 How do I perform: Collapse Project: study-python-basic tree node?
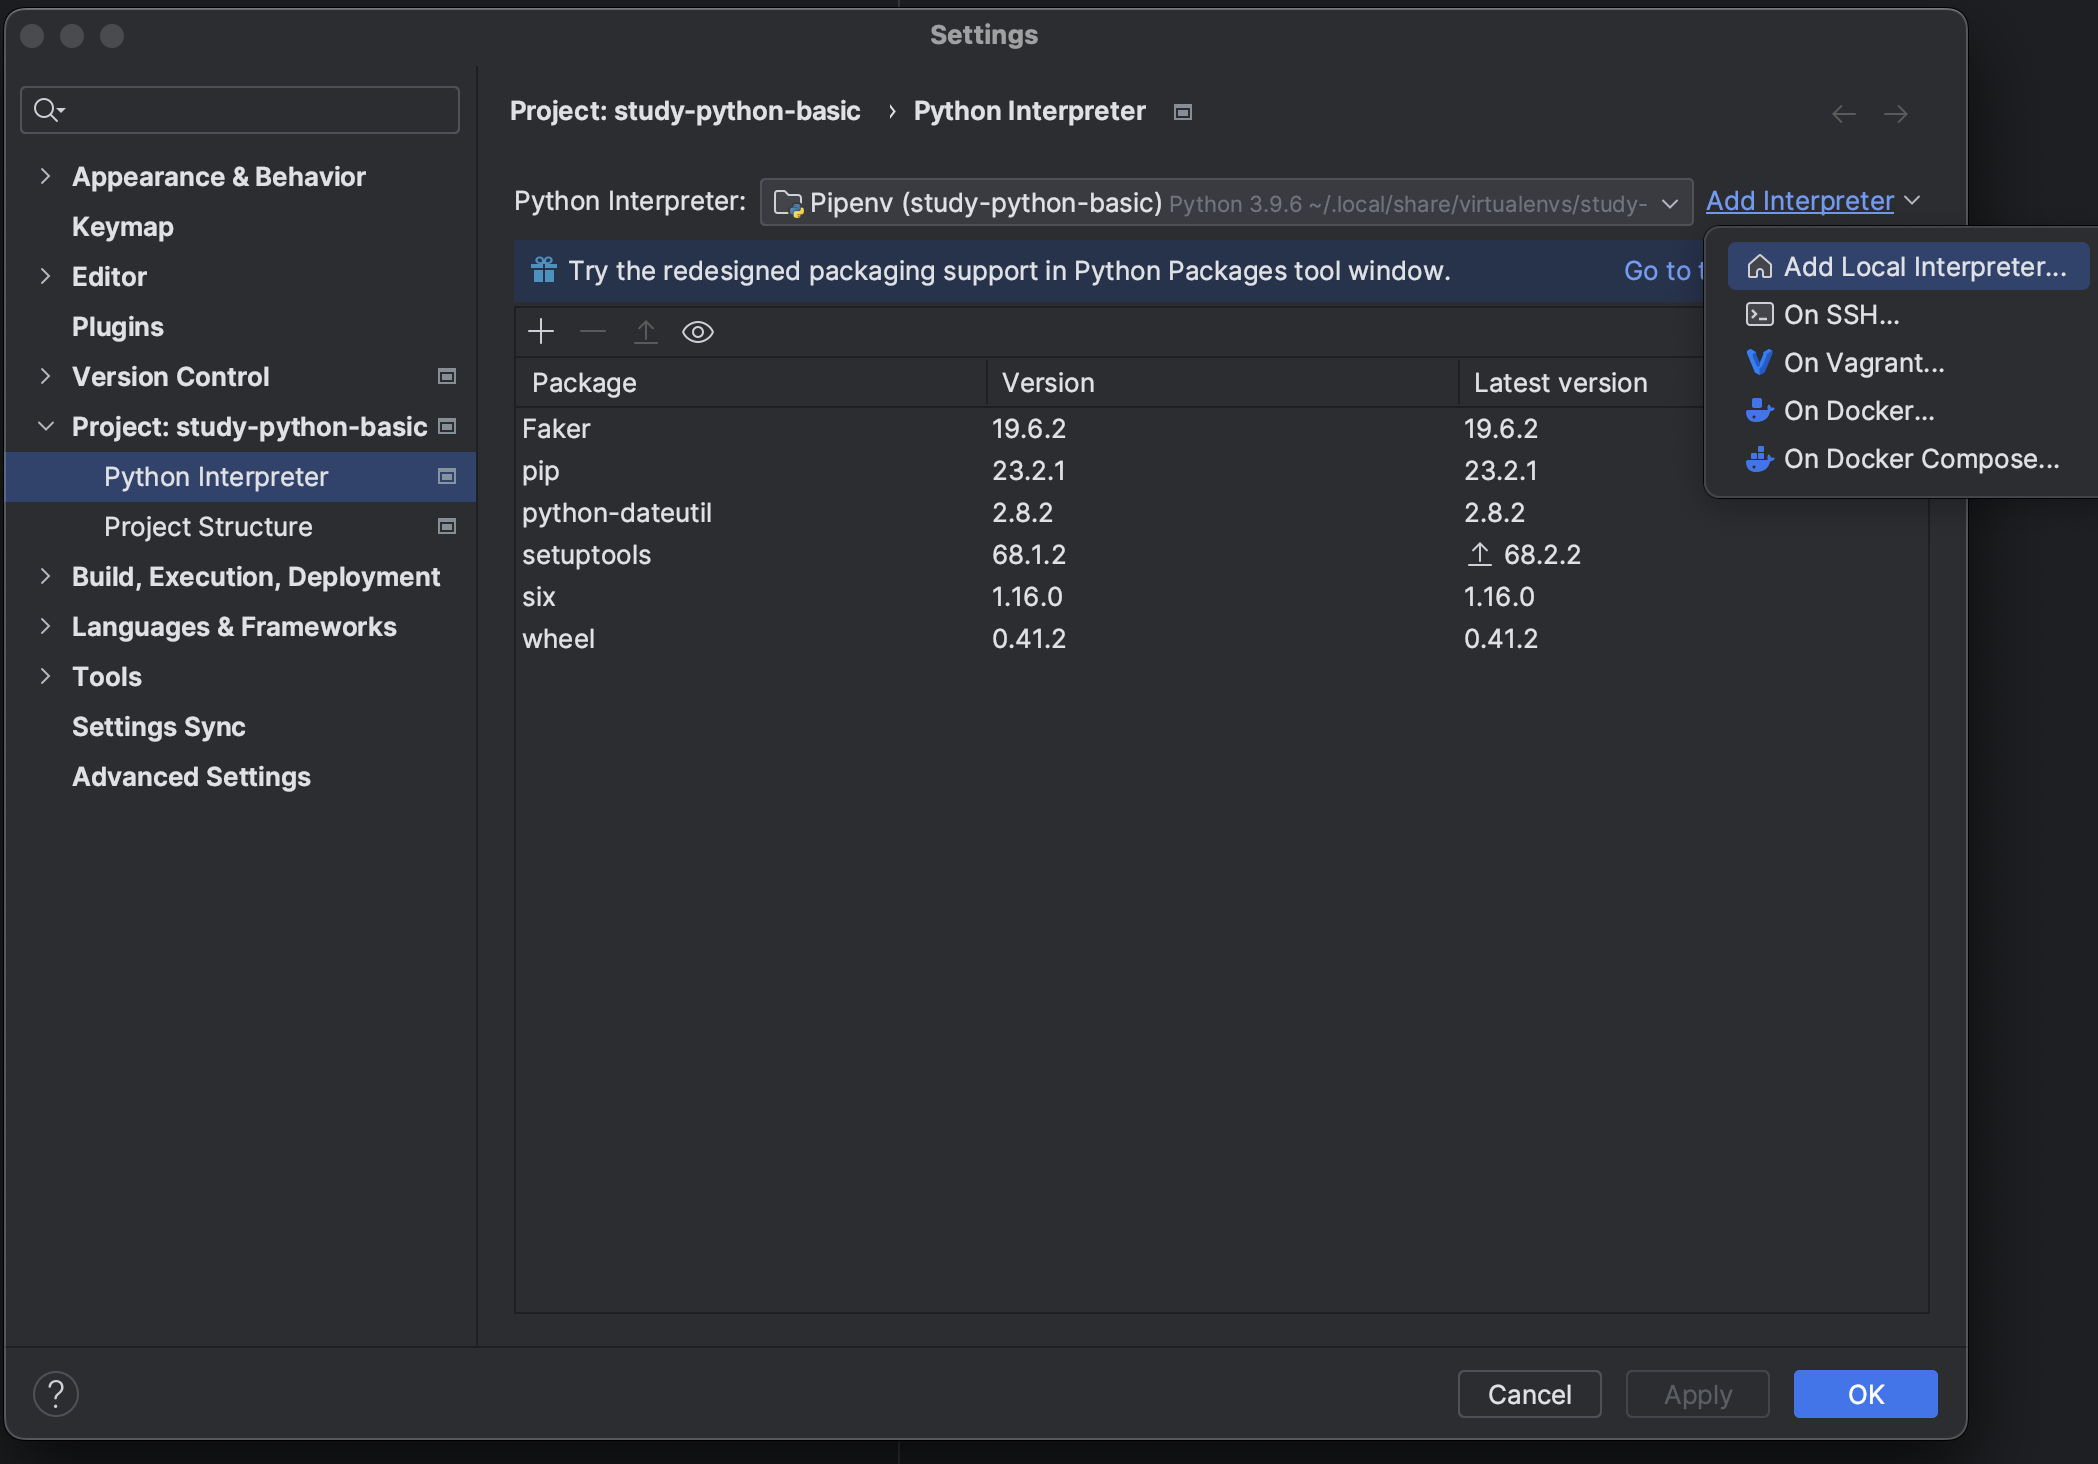pyautogui.click(x=45, y=426)
